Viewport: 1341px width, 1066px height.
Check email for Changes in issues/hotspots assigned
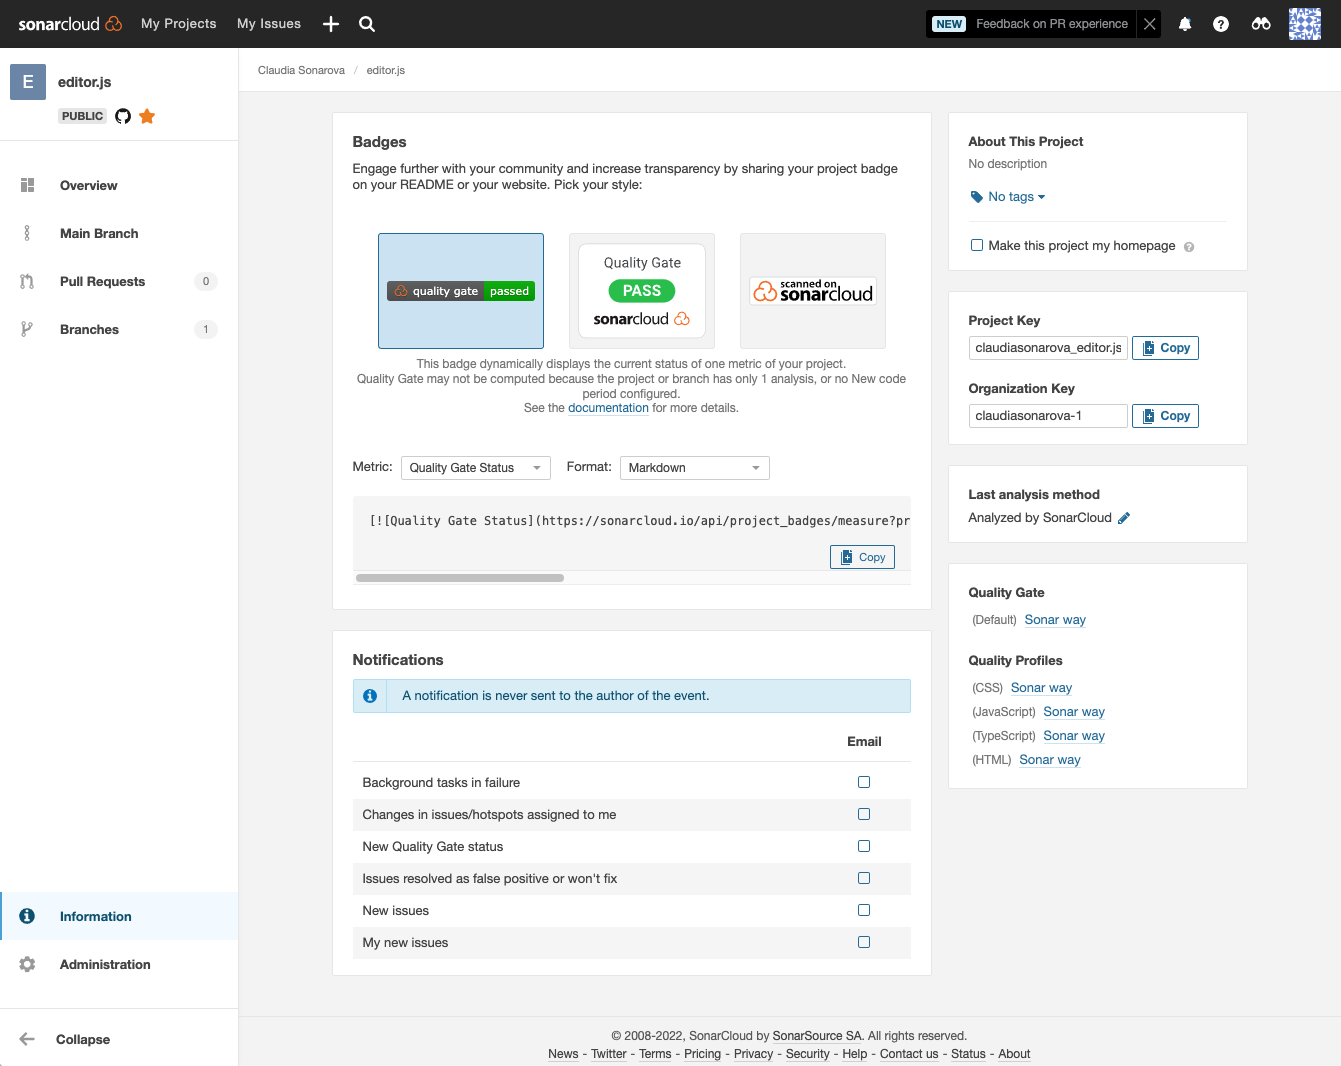click(x=864, y=814)
